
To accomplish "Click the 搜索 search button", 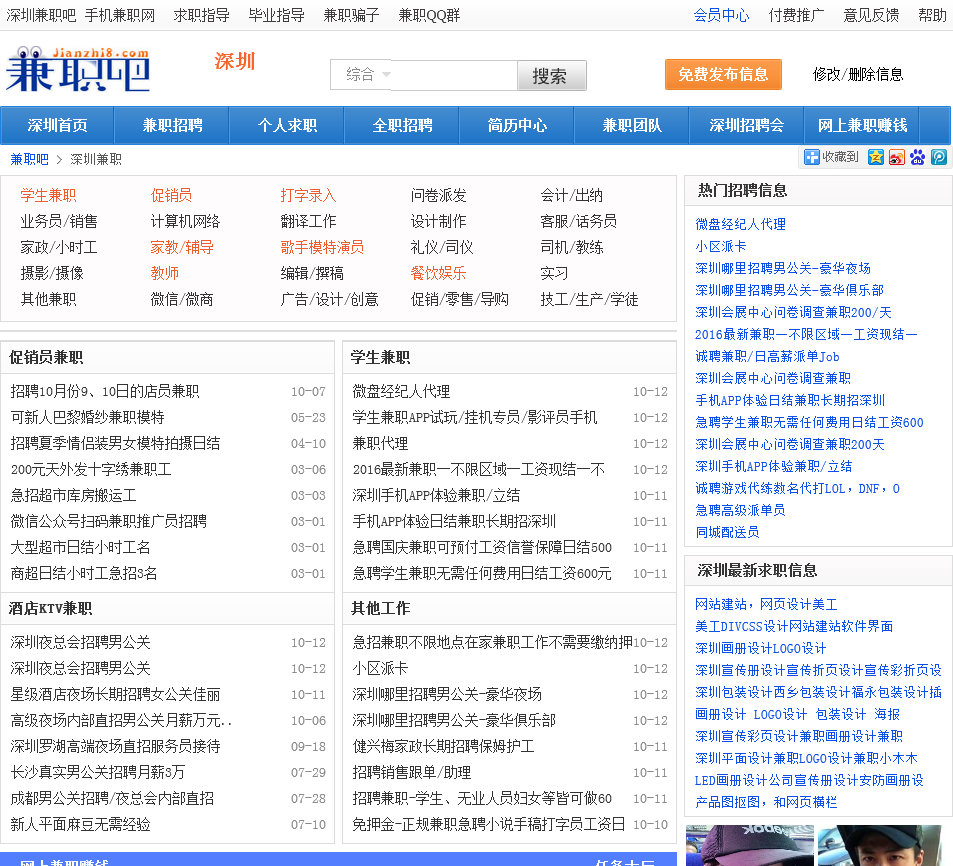I will tap(551, 75).
